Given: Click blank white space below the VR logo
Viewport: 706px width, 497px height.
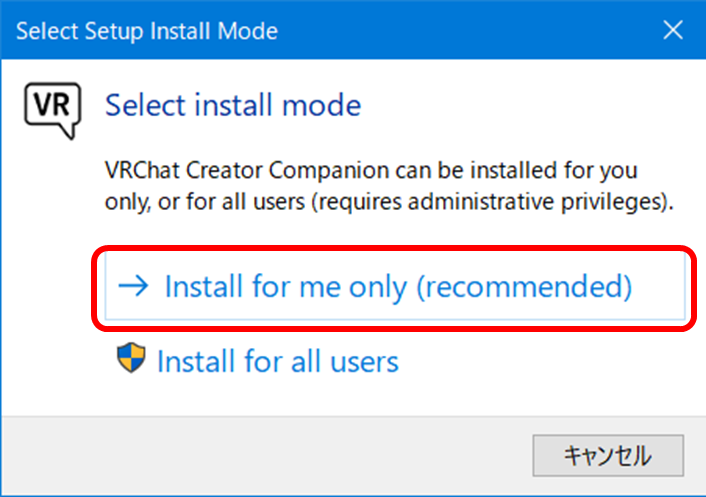Looking at the screenshot, I should 50,250.
